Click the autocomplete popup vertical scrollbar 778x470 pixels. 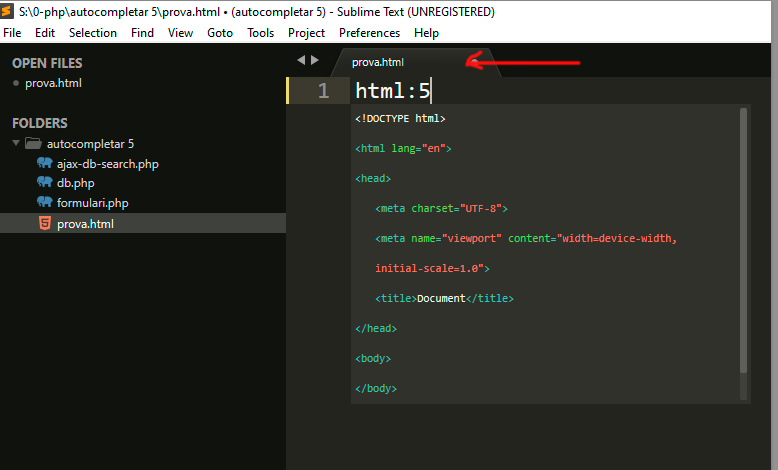743,240
